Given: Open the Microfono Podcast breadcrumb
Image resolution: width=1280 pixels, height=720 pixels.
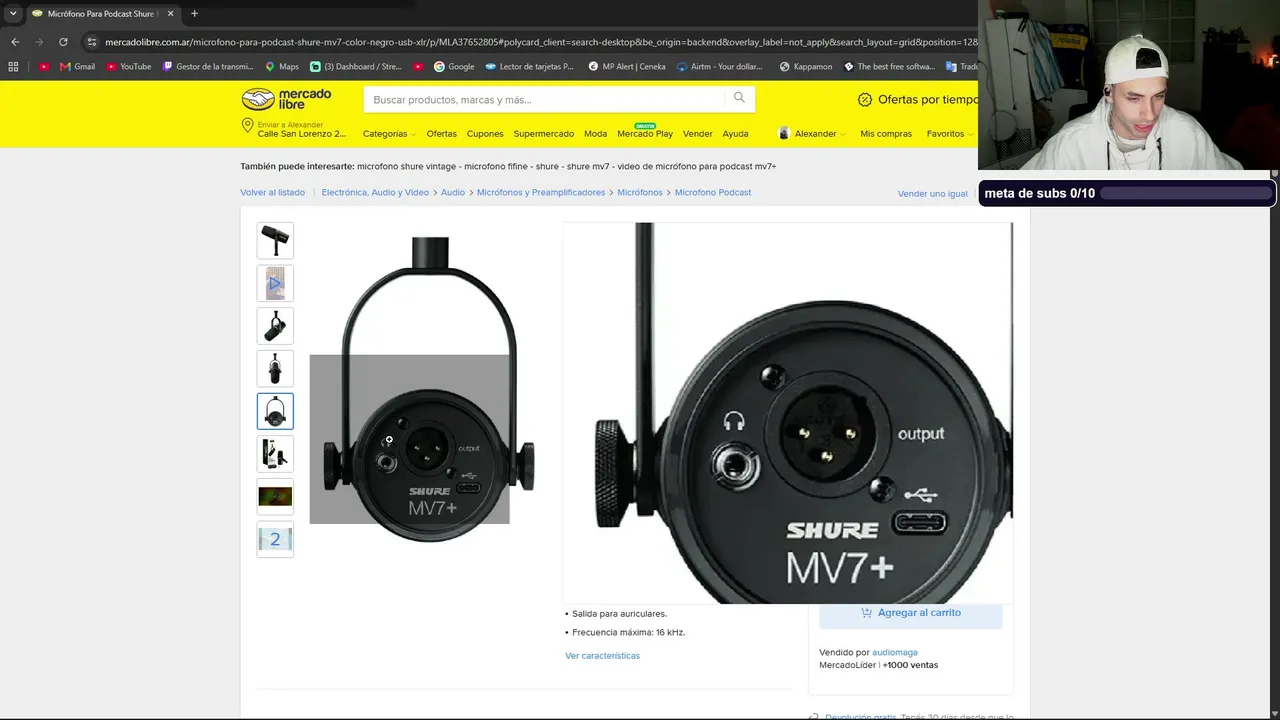Looking at the screenshot, I should click(713, 192).
